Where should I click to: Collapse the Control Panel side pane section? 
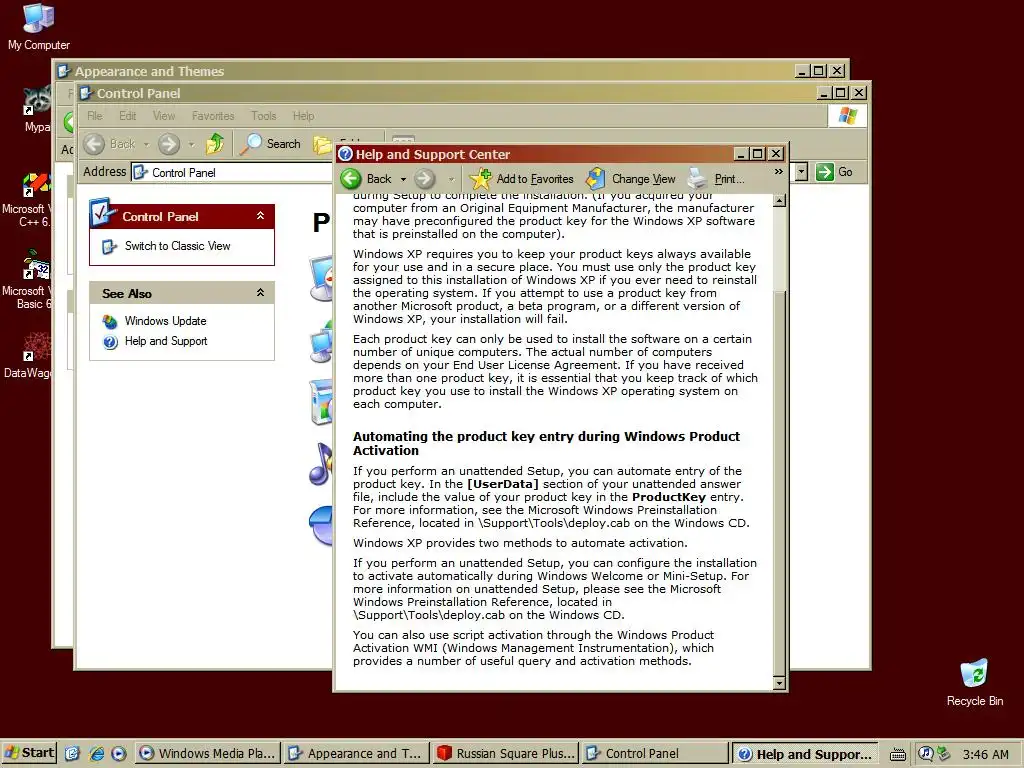(260, 216)
